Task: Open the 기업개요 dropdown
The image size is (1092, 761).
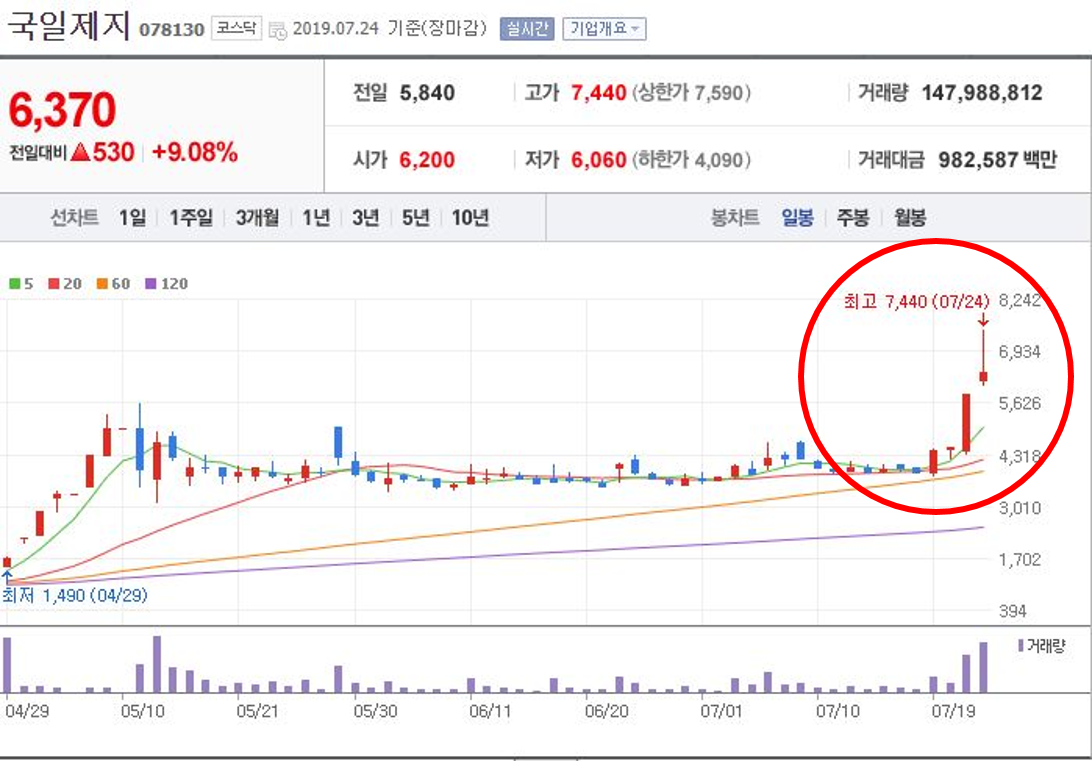Action: [x=604, y=29]
